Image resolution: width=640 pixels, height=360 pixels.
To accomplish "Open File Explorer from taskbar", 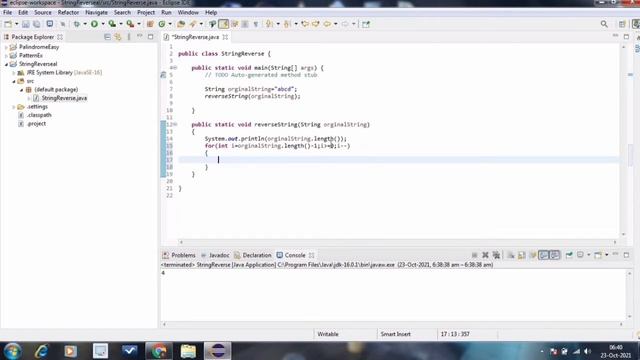I will pos(188,351).
